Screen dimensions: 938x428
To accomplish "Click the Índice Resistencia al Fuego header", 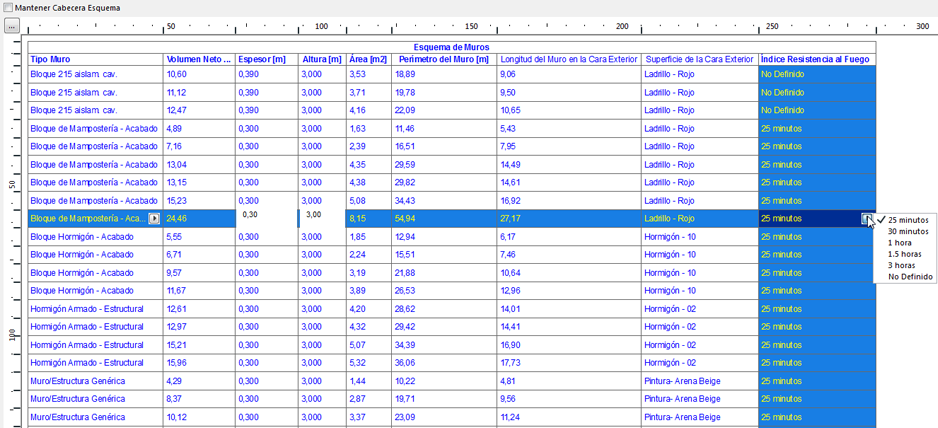I will tap(816, 60).
